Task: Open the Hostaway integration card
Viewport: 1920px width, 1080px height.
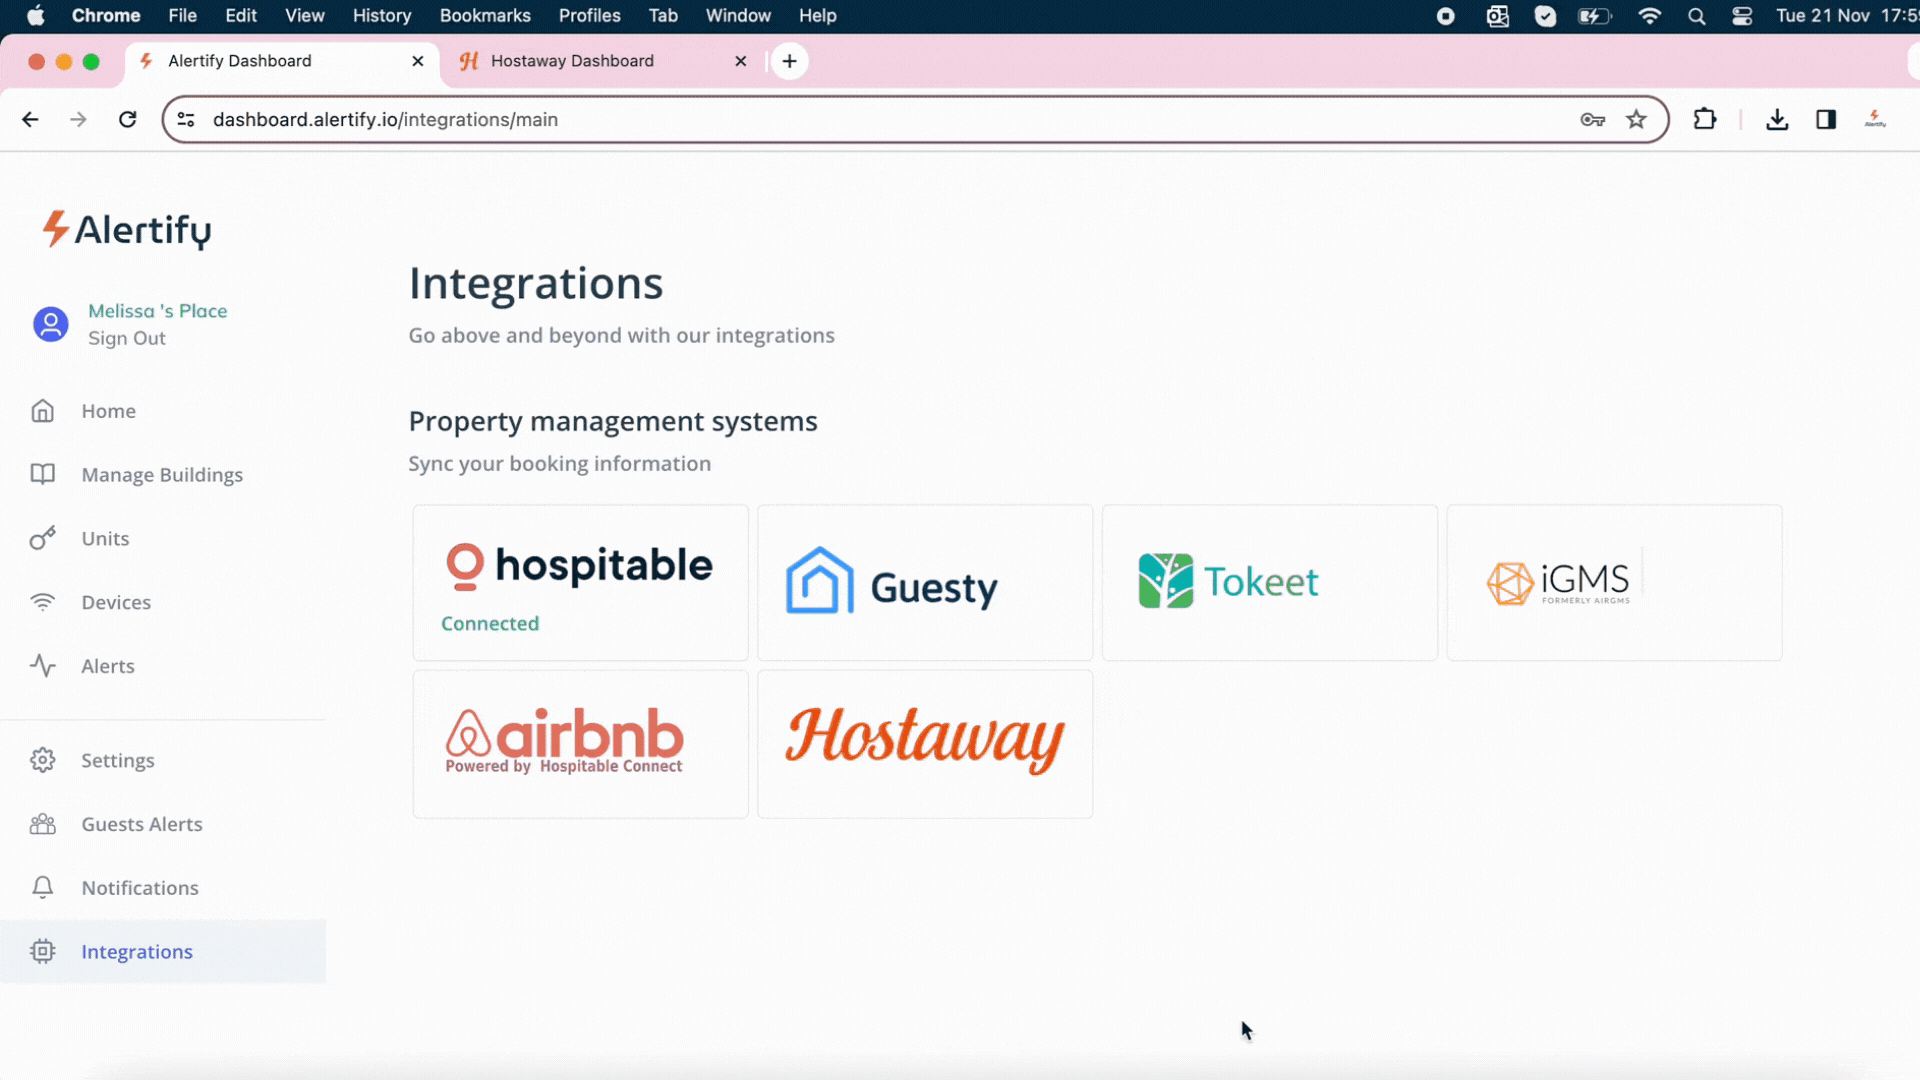Action: [x=924, y=743]
